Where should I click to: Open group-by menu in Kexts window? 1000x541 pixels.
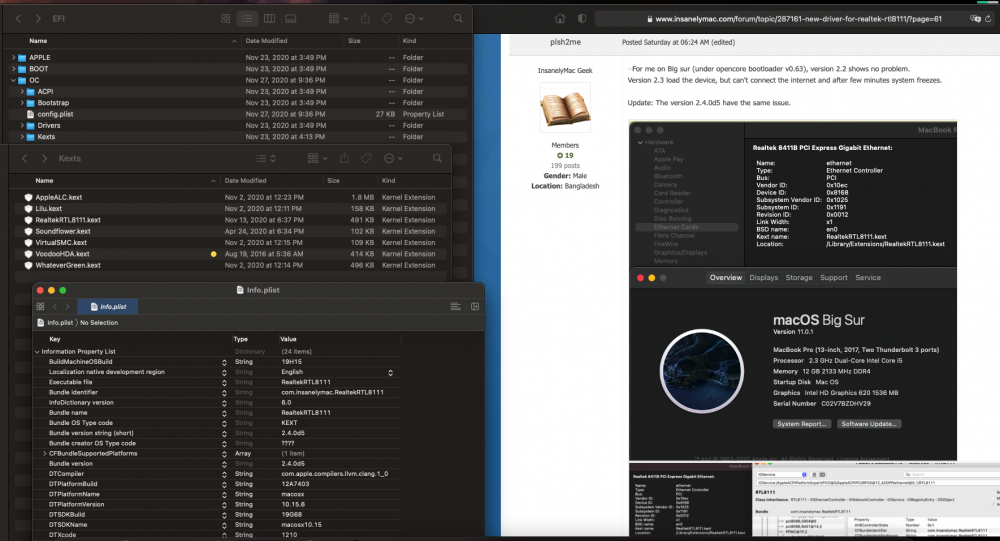[318, 158]
